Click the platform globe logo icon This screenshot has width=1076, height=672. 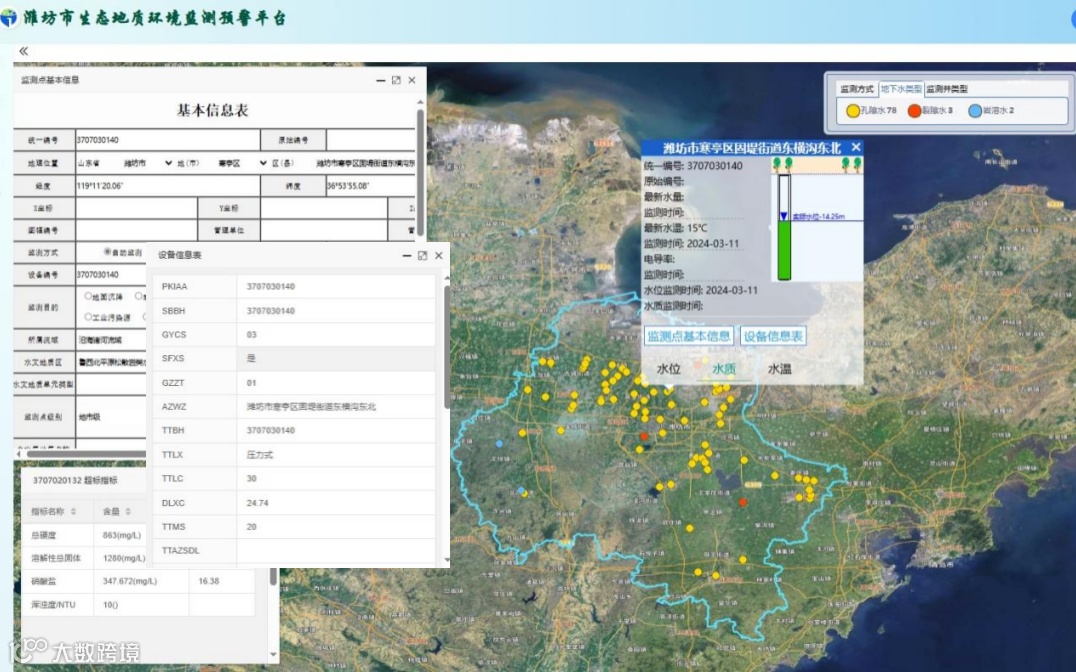click(x=11, y=18)
